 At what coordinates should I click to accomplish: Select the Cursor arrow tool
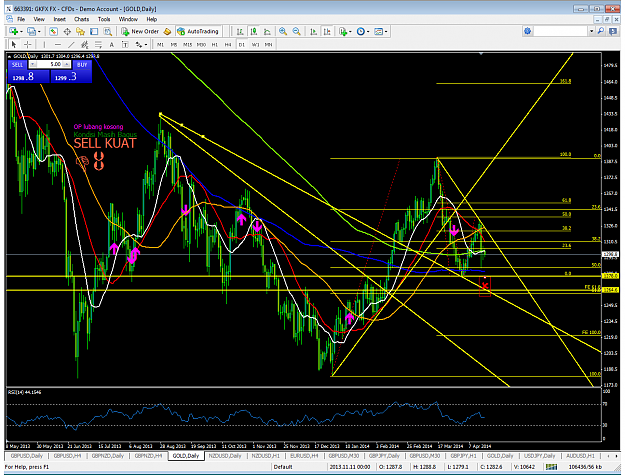tap(14, 45)
